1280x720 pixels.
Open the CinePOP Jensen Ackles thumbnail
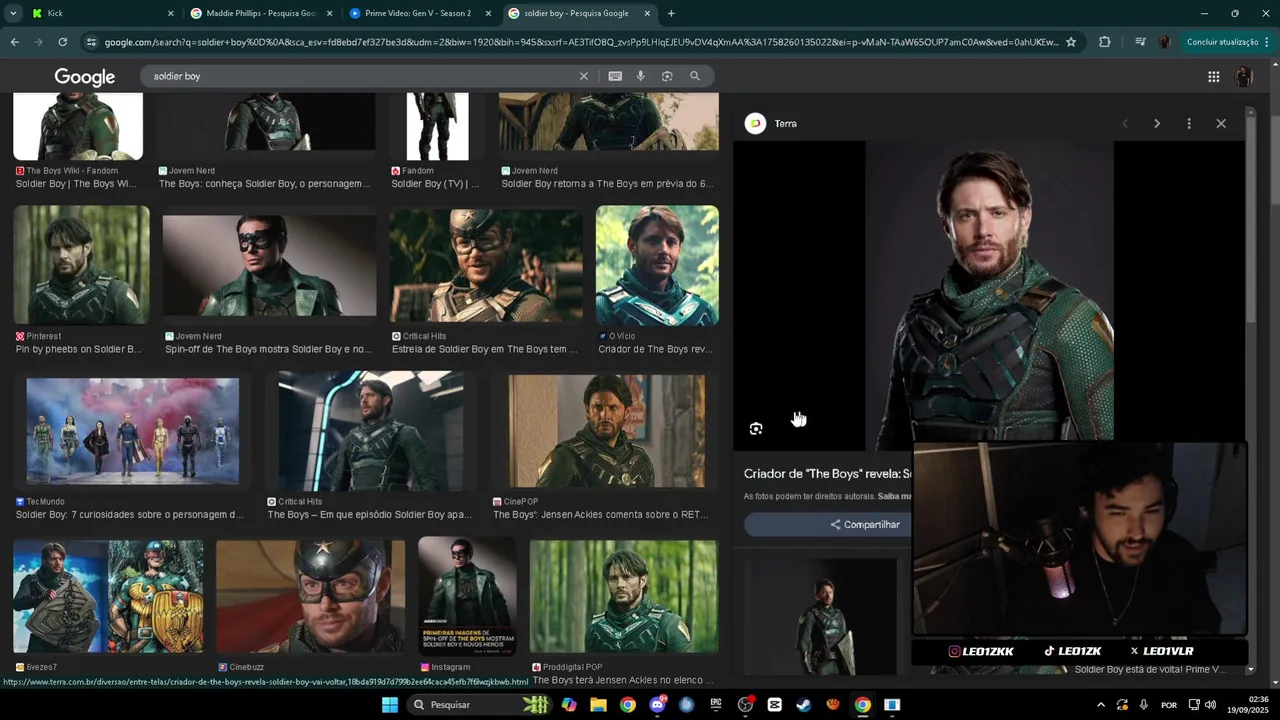[607, 430]
